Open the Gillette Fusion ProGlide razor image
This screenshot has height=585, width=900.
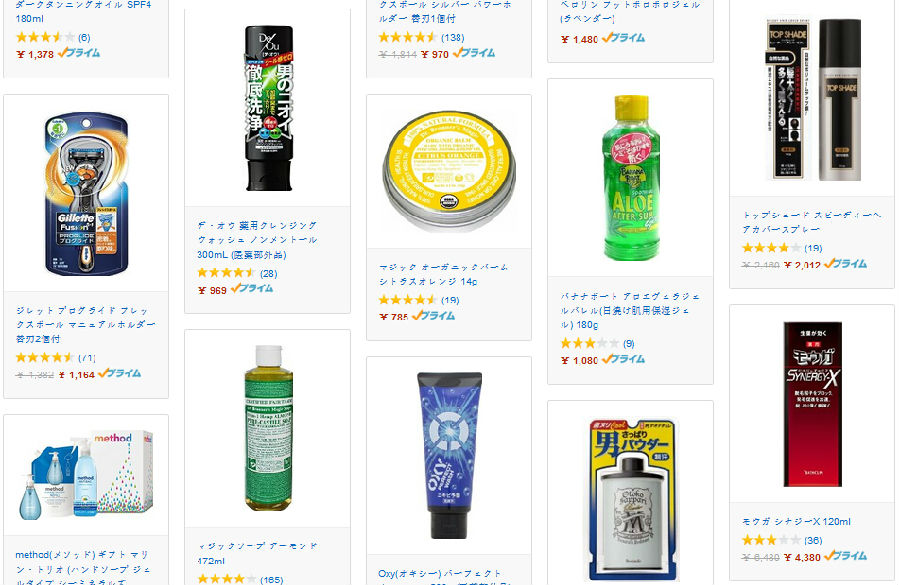pos(86,194)
